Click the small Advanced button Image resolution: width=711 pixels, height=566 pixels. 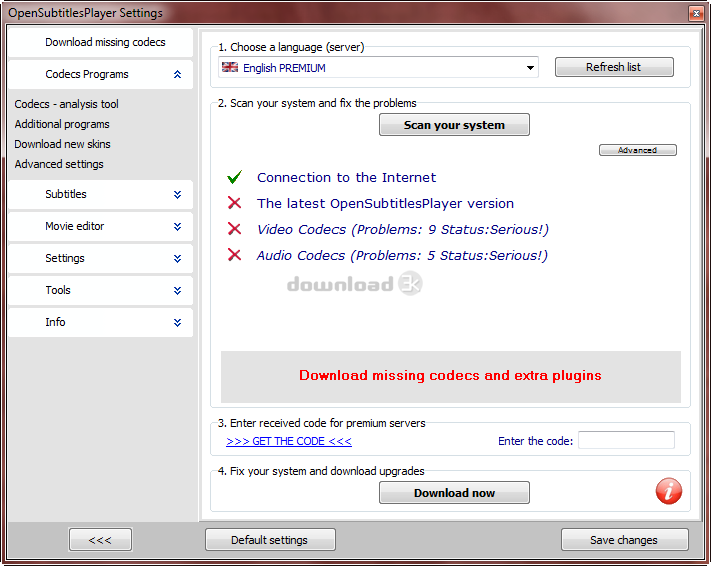(x=638, y=150)
